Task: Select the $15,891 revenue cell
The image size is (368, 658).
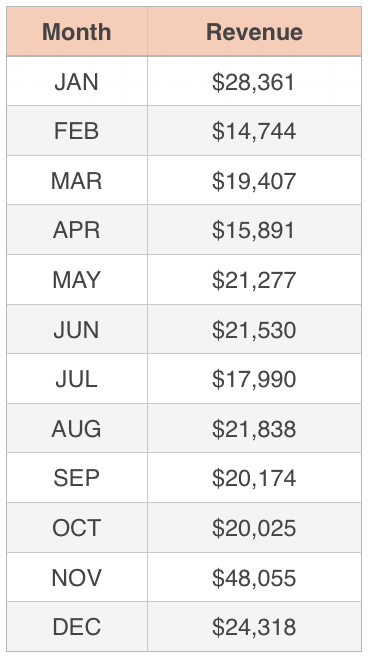Action: (x=254, y=230)
